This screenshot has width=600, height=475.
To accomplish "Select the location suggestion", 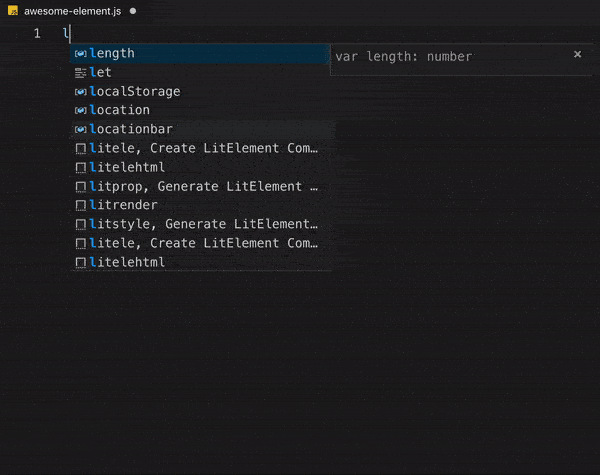I will click(x=120, y=110).
